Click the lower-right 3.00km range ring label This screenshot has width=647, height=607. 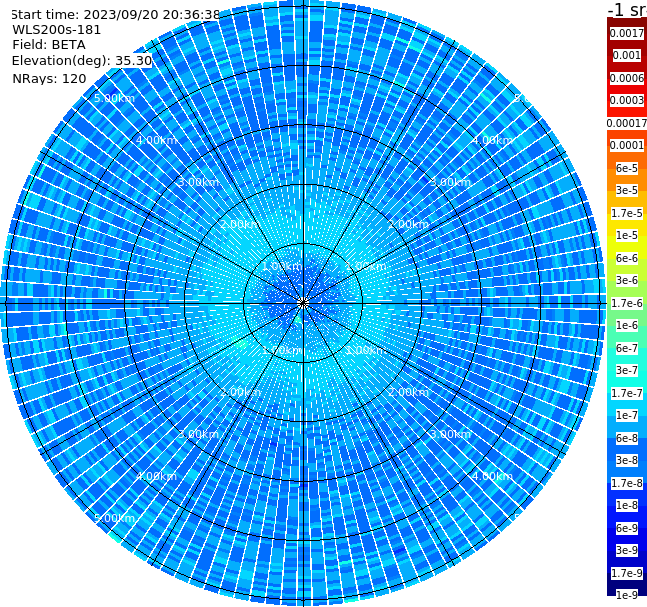click(x=450, y=434)
